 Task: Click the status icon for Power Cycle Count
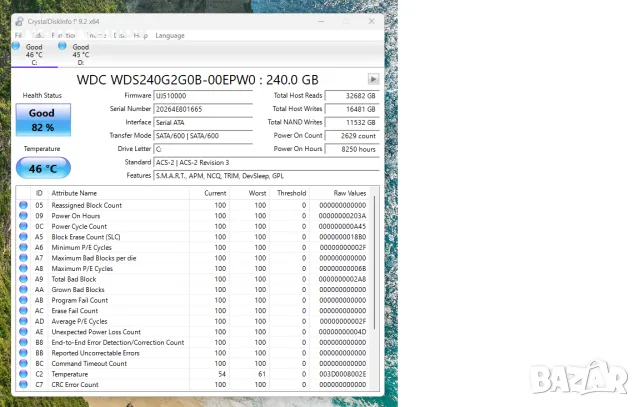pos(23,226)
